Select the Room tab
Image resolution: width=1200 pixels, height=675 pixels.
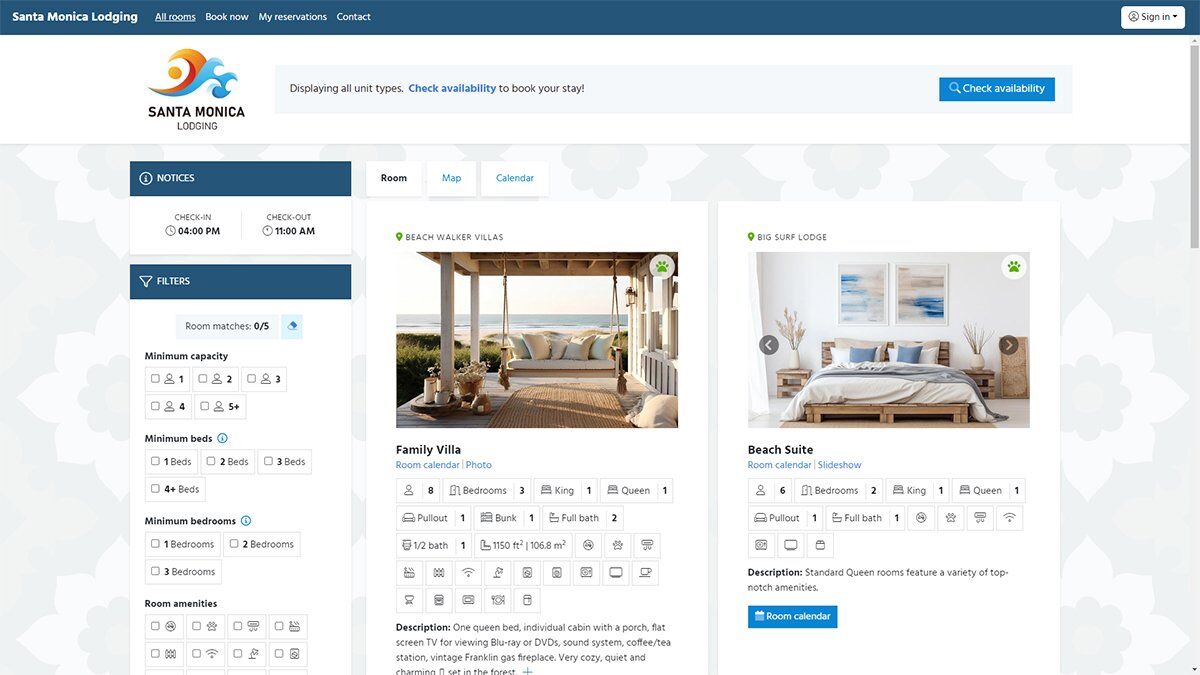pyautogui.click(x=394, y=178)
